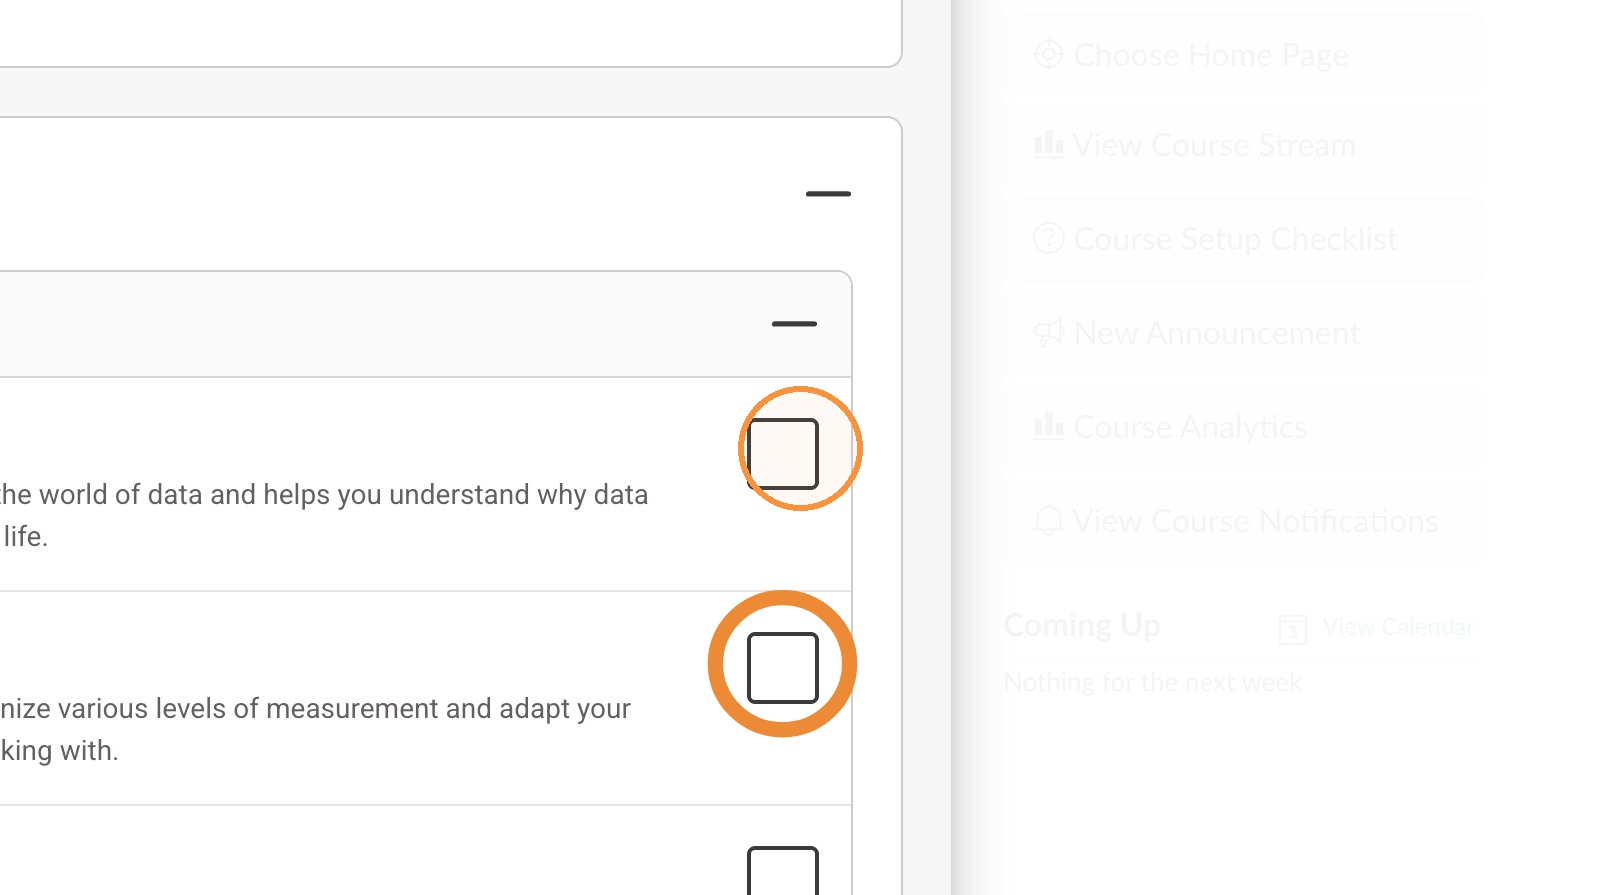Click the bar chart icon beside Course Analytics
Image resolution: width=1600 pixels, height=895 pixels.
click(1048, 426)
